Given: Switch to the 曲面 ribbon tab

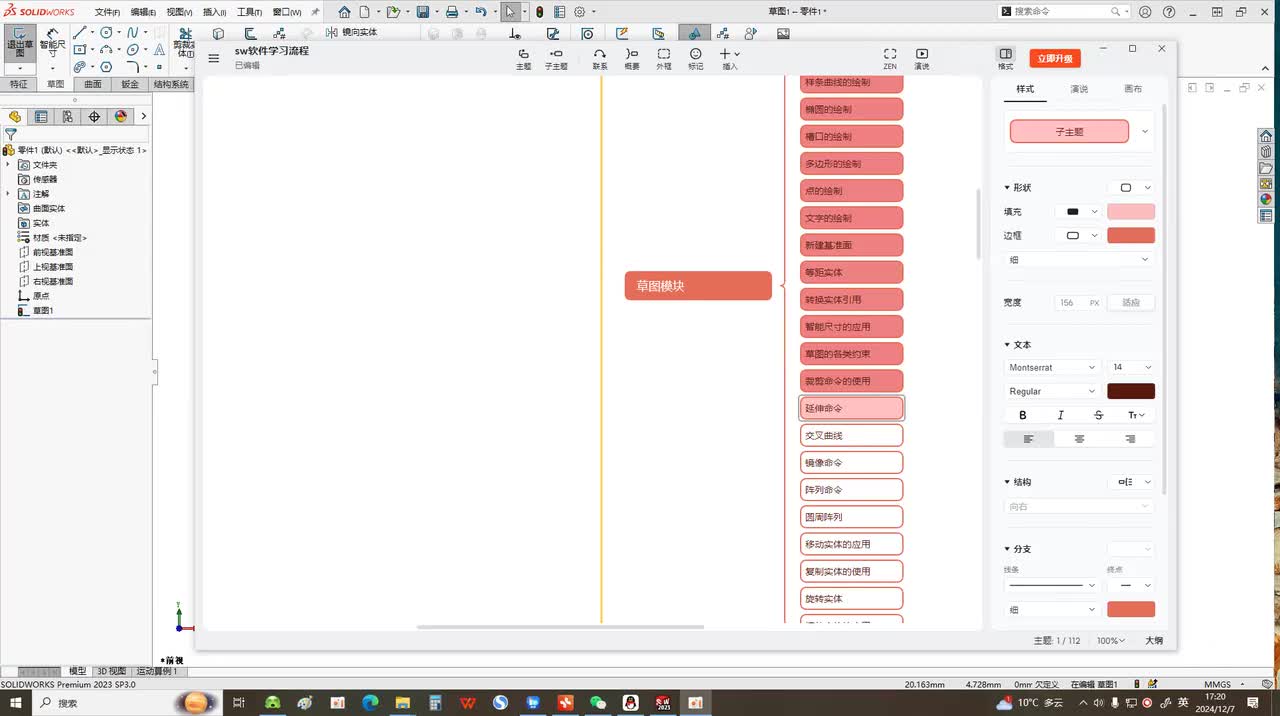Looking at the screenshot, I should coord(93,85).
